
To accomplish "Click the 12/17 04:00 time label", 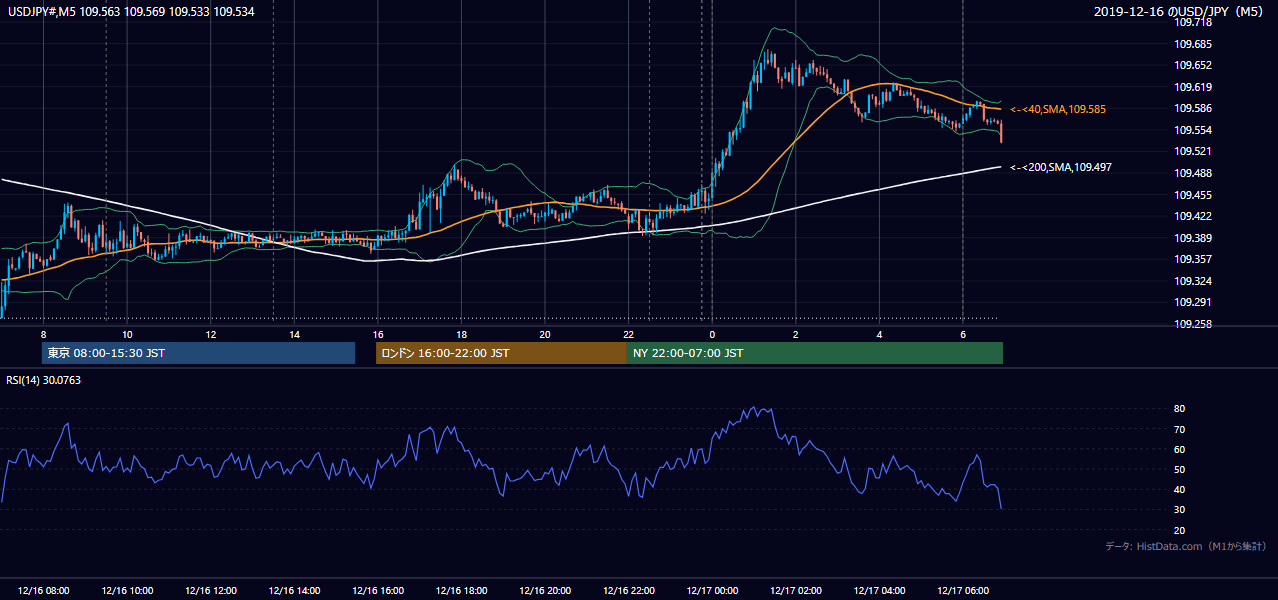I will coord(880,591).
